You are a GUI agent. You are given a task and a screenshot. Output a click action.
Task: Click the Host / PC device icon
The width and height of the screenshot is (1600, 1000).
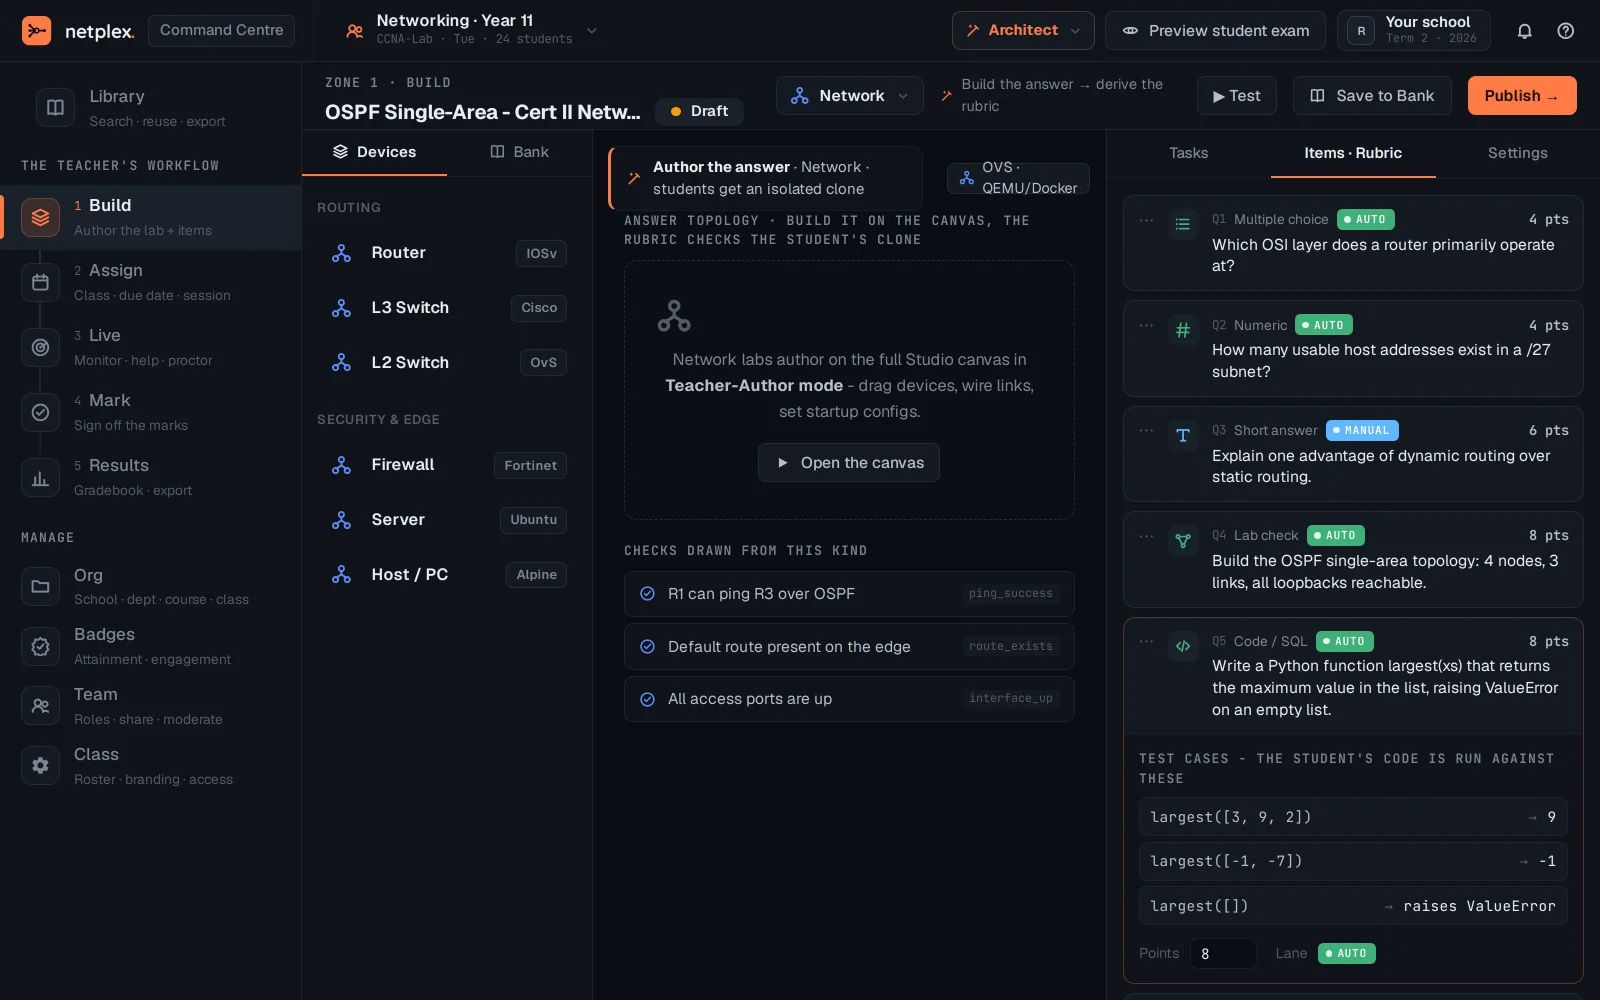[341, 575]
